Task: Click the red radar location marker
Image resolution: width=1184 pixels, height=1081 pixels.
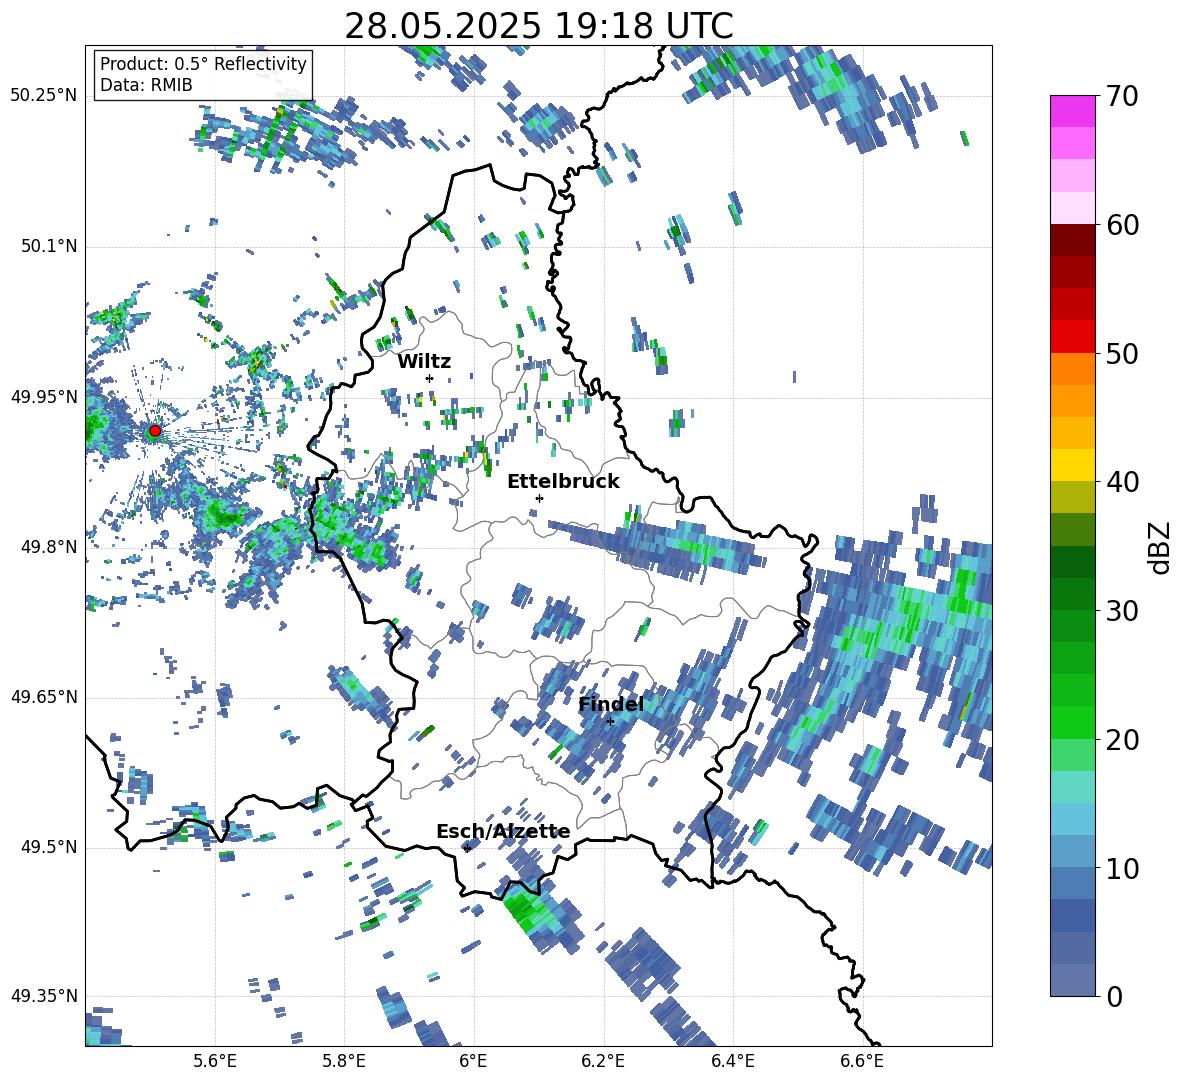Action: pyautogui.click(x=155, y=431)
